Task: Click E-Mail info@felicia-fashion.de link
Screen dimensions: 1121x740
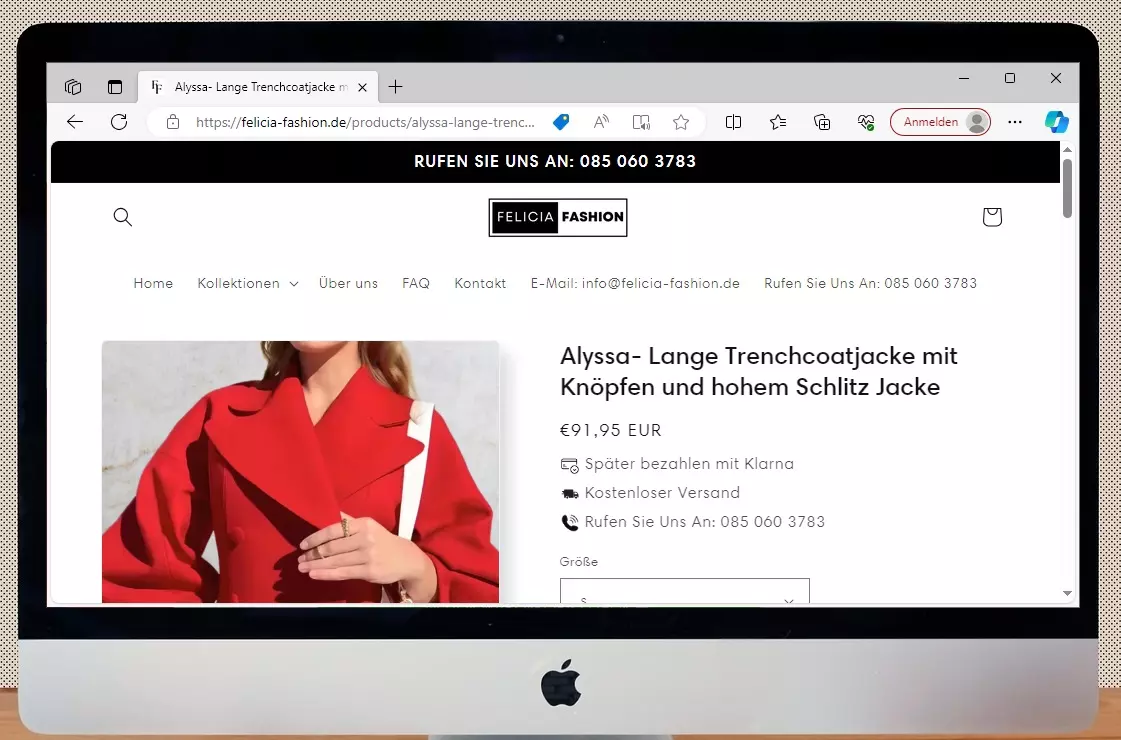Action: click(x=635, y=283)
